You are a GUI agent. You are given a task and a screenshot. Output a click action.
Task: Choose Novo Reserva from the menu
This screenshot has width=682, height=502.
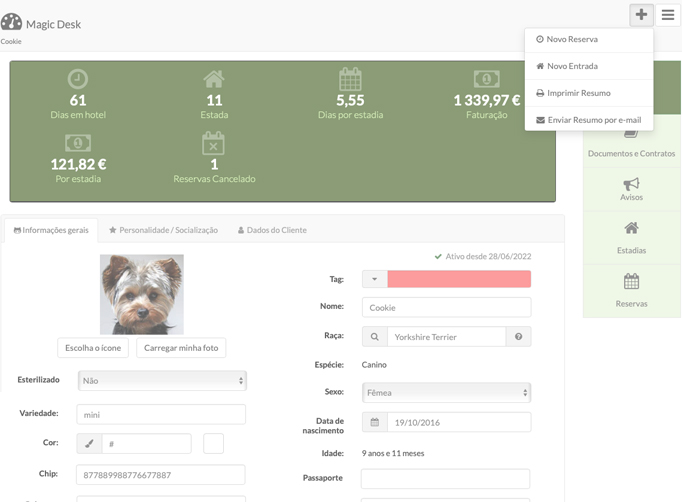click(589, 40)
